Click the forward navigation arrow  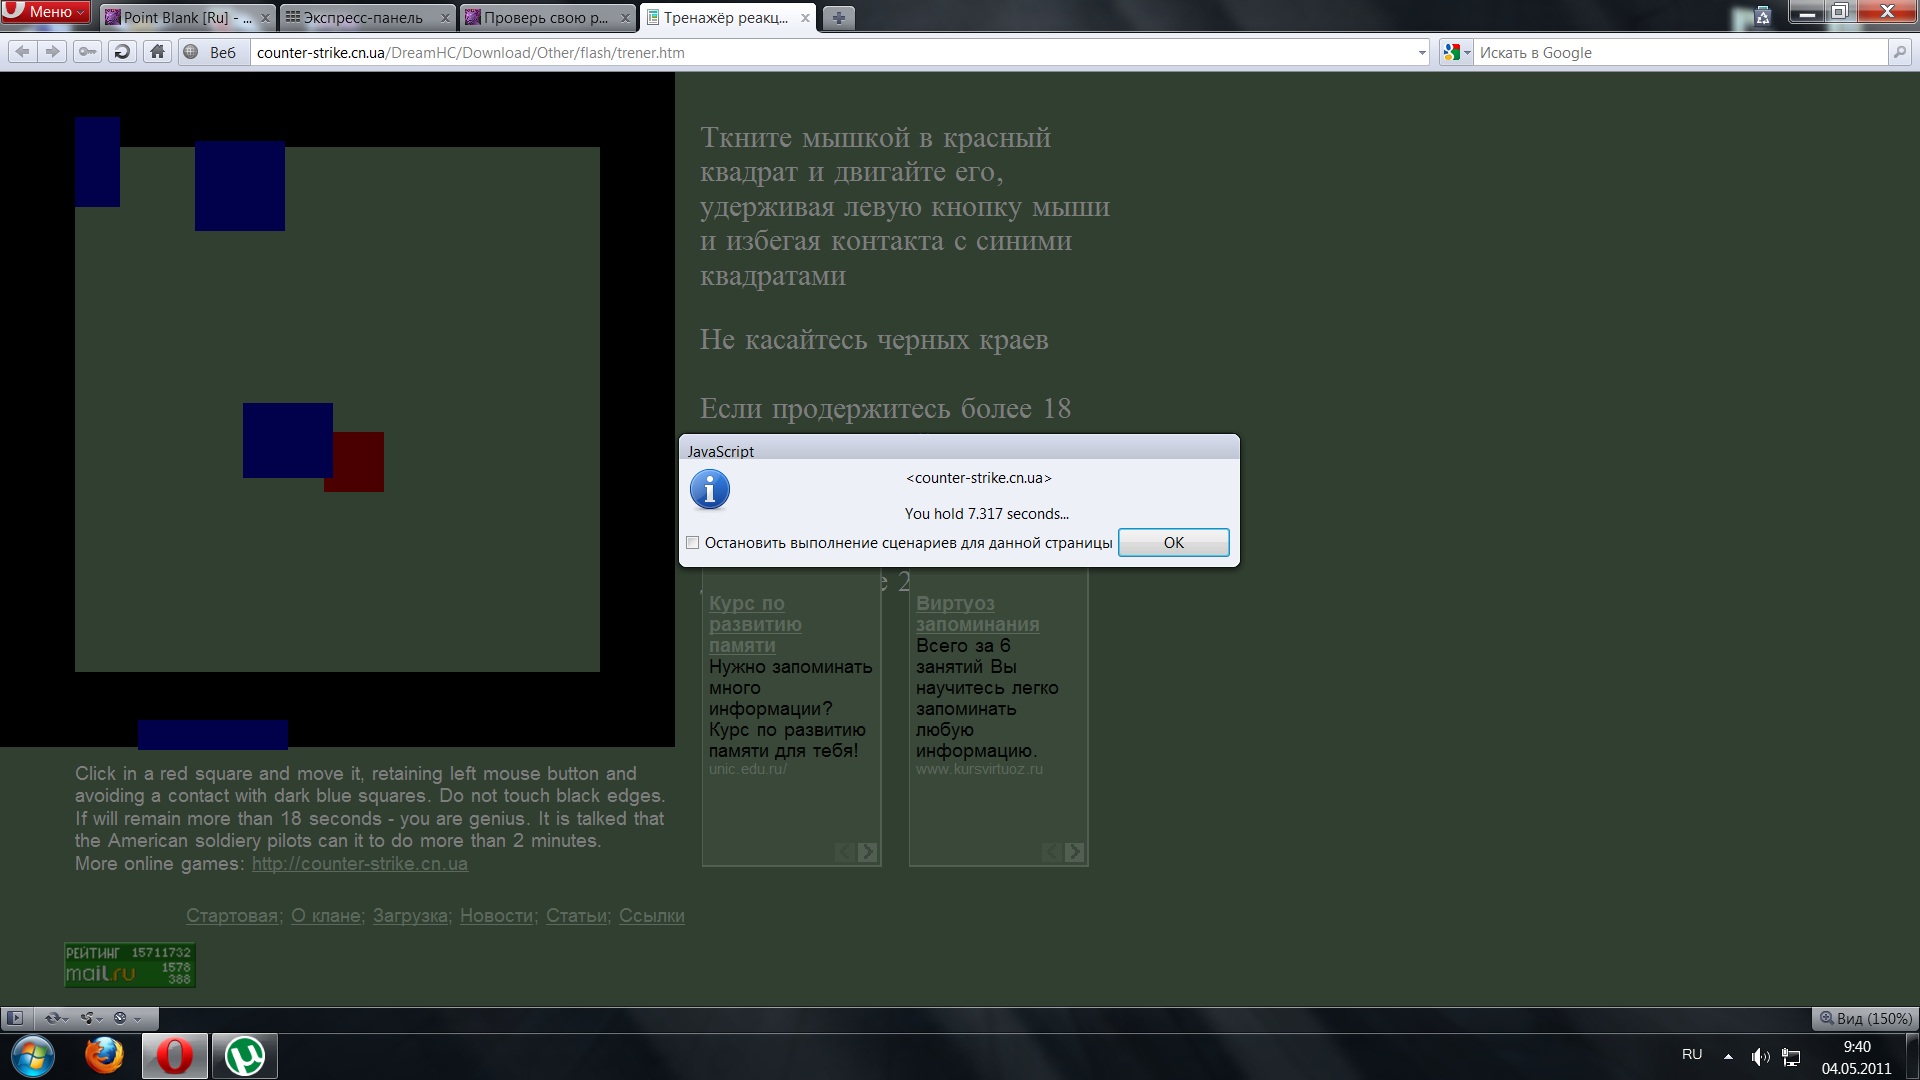pos(53,52)
